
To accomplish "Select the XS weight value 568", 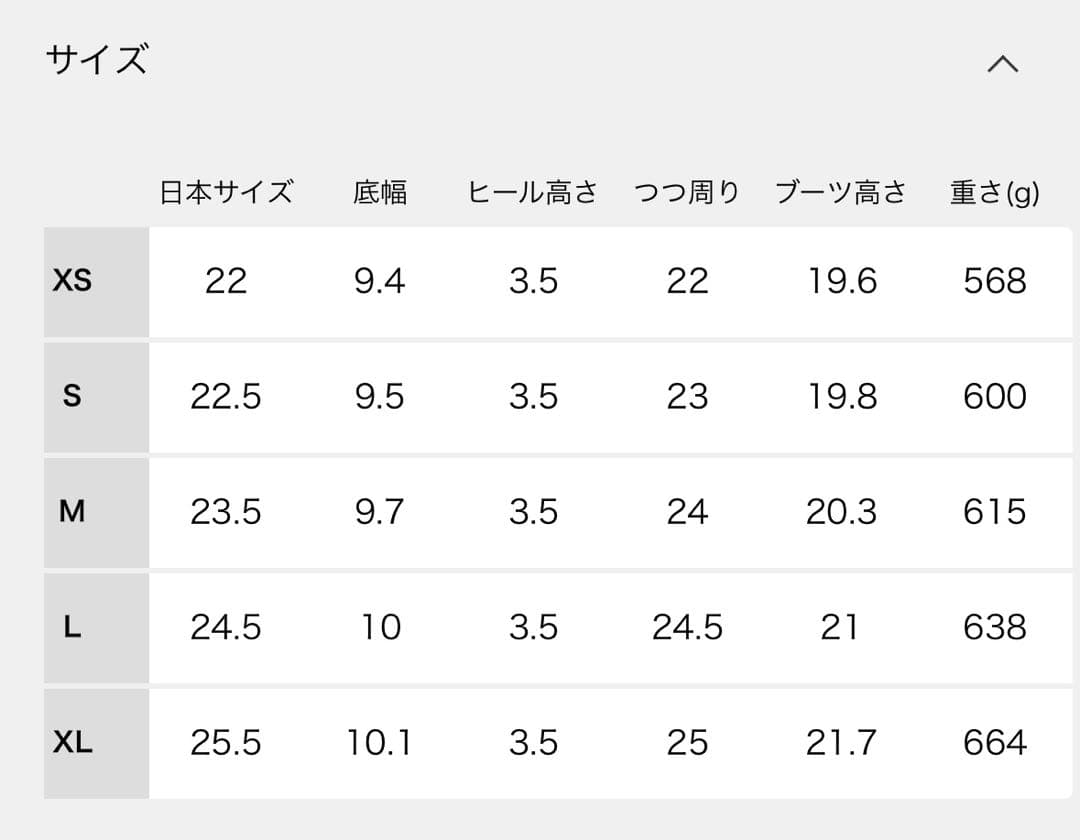I will (995, 281).
